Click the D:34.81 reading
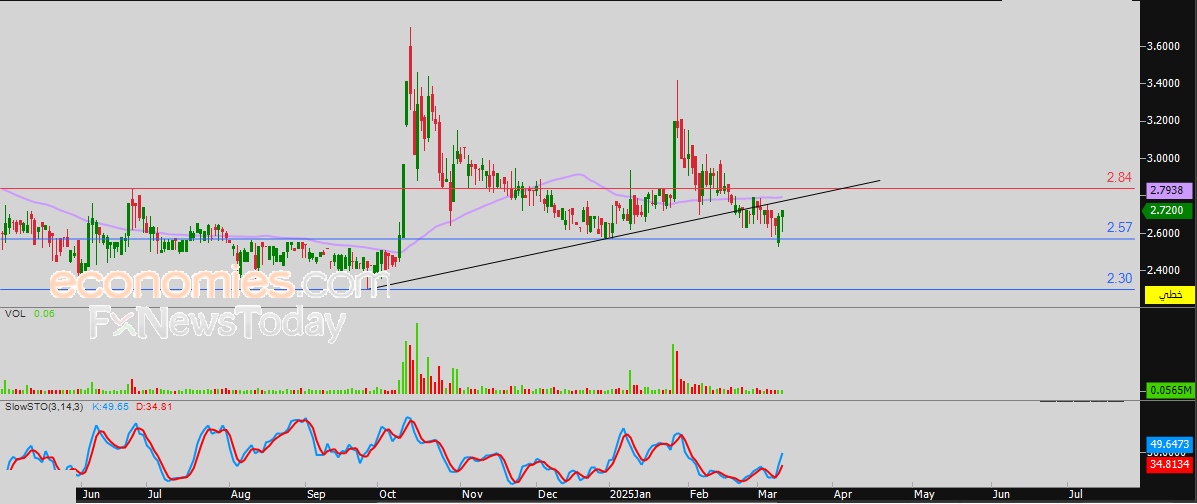The width and height of the screenshot is (1197, 504). tap(154, 406)
